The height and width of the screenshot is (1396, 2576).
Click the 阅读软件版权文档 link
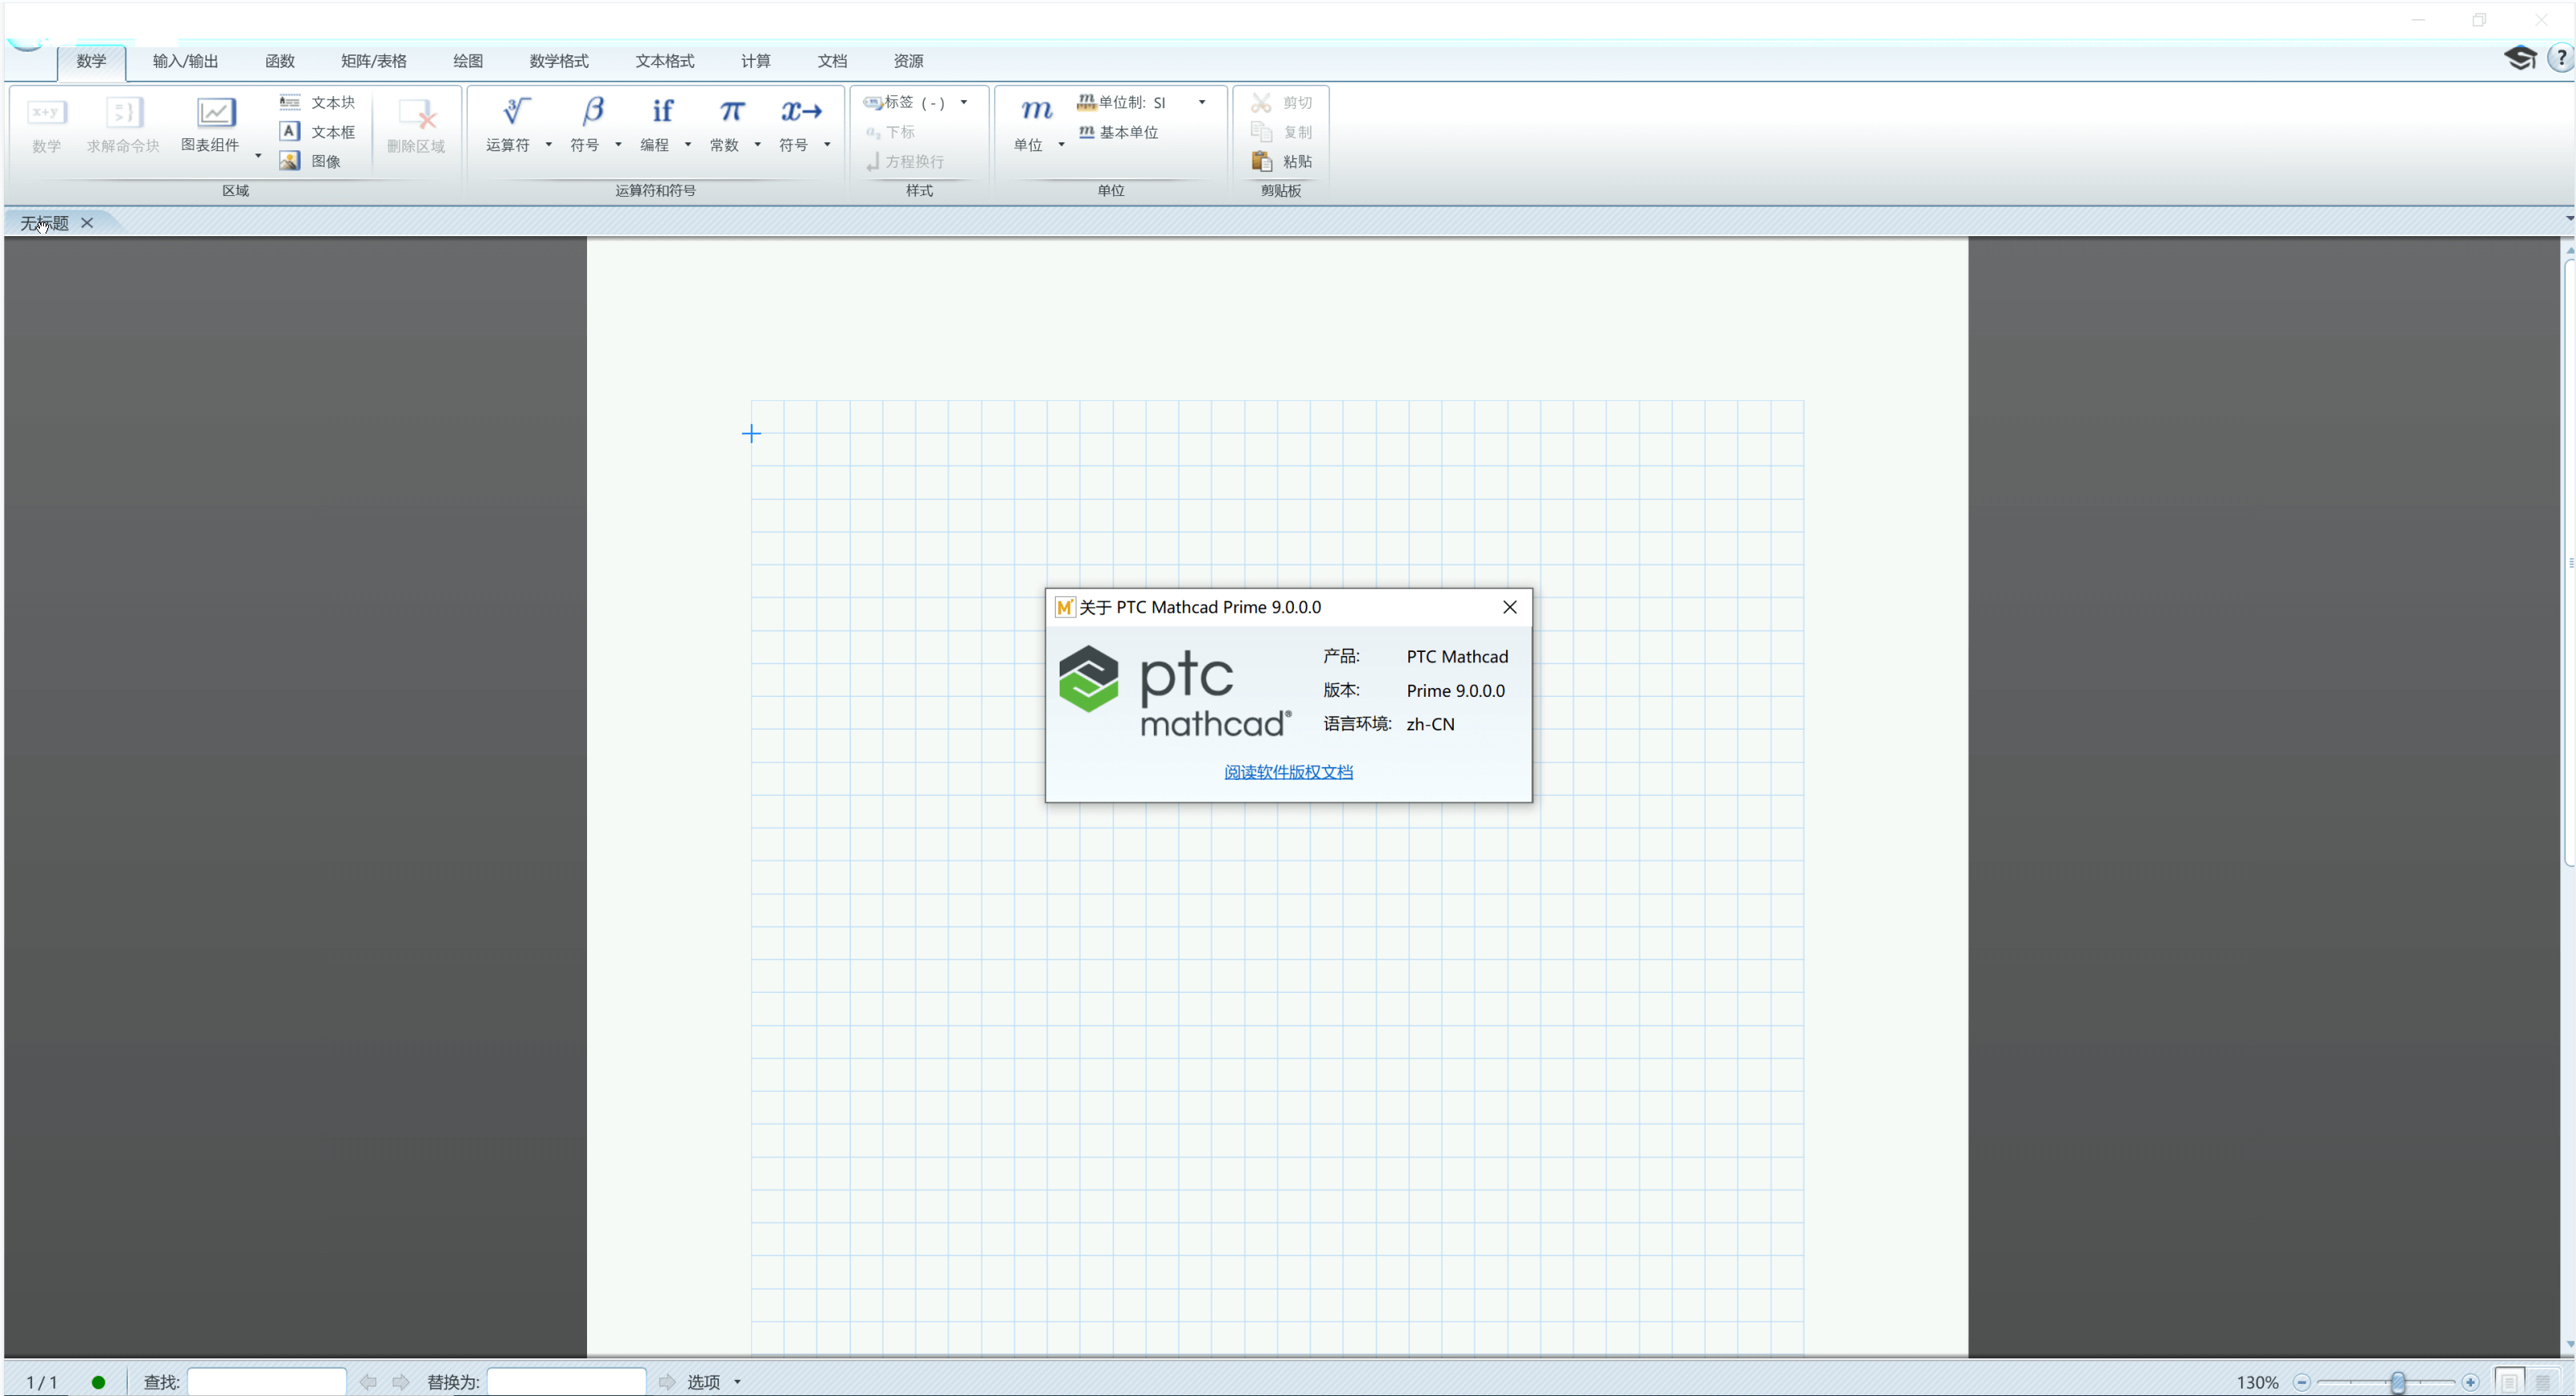[x=1288, y=772]
